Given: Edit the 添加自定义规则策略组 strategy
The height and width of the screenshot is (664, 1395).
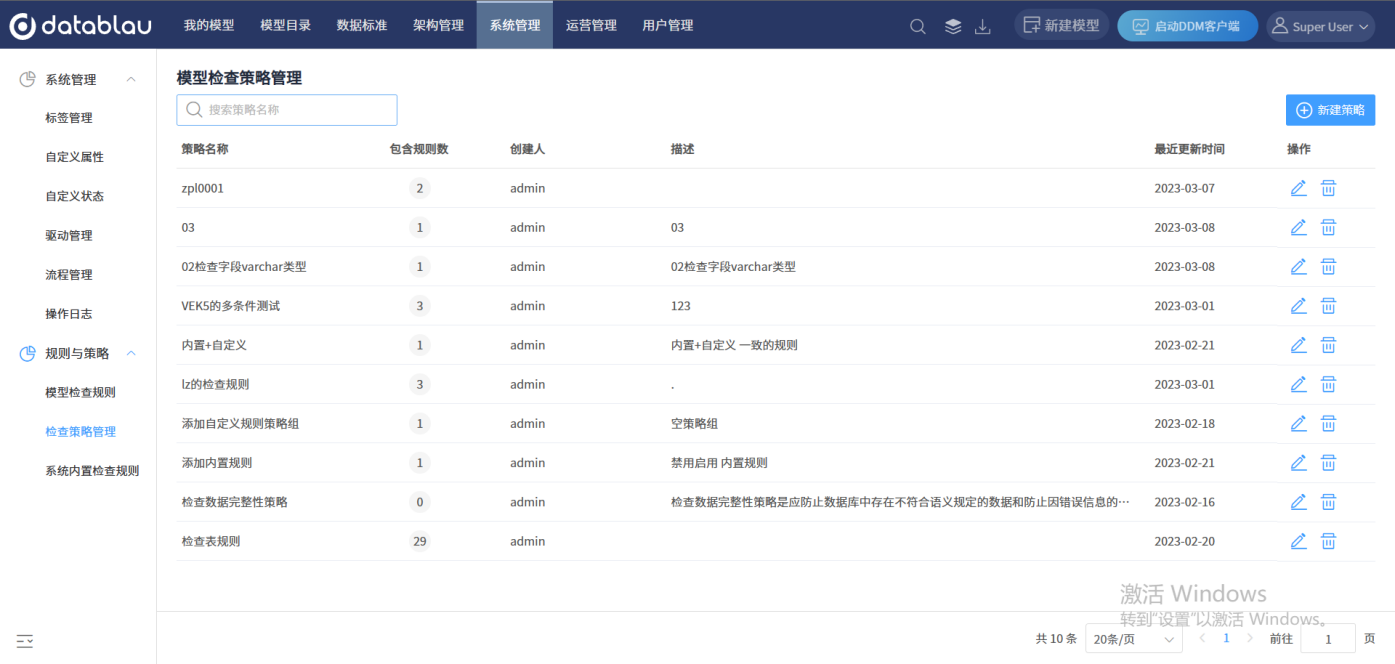Looking at the screenshot, I should click(1298, 423).
